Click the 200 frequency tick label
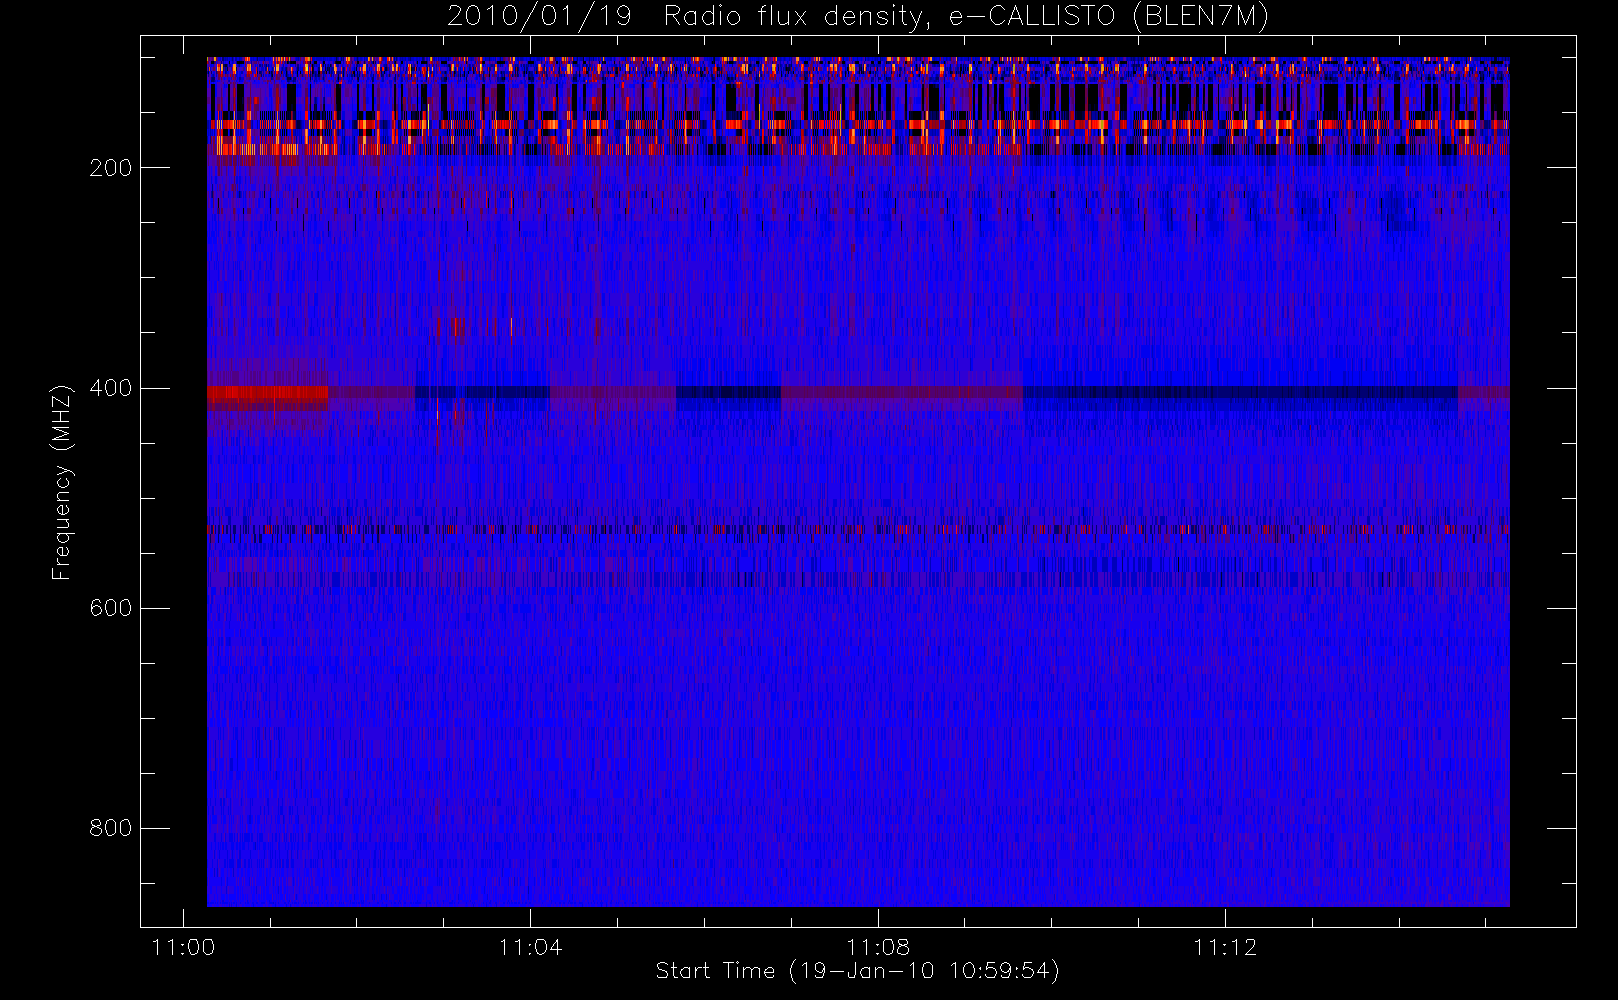This screenshot has height=1000, width=1618. [111, 168]
